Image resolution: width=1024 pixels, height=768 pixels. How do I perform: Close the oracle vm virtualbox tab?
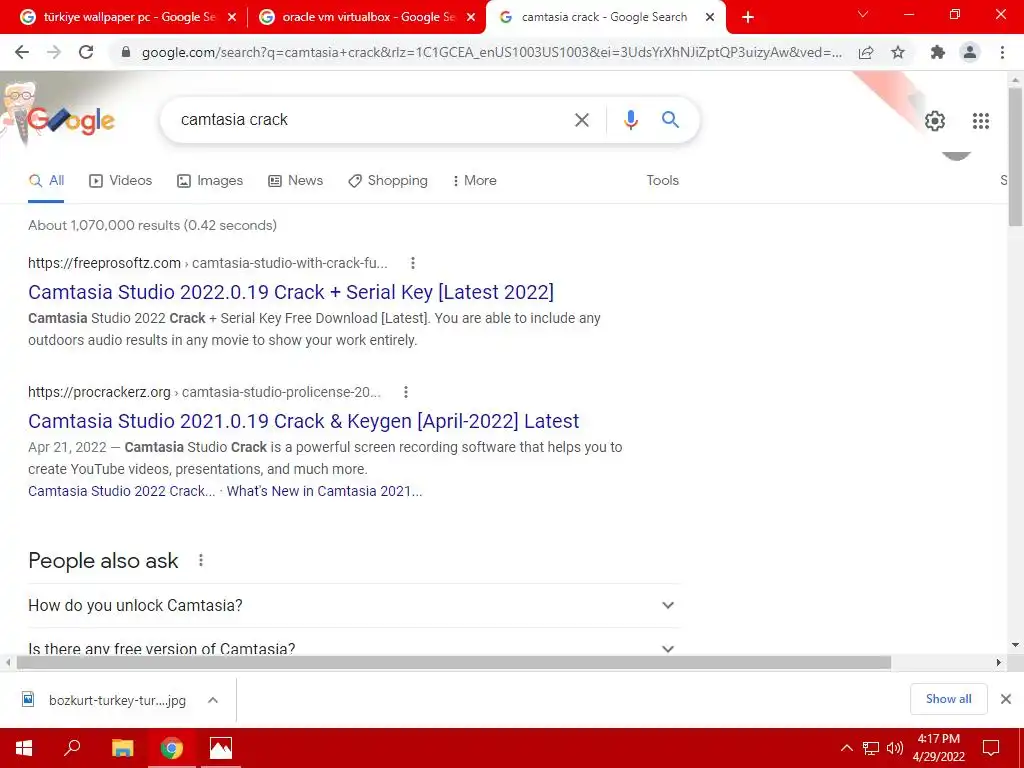pos(471,18)
